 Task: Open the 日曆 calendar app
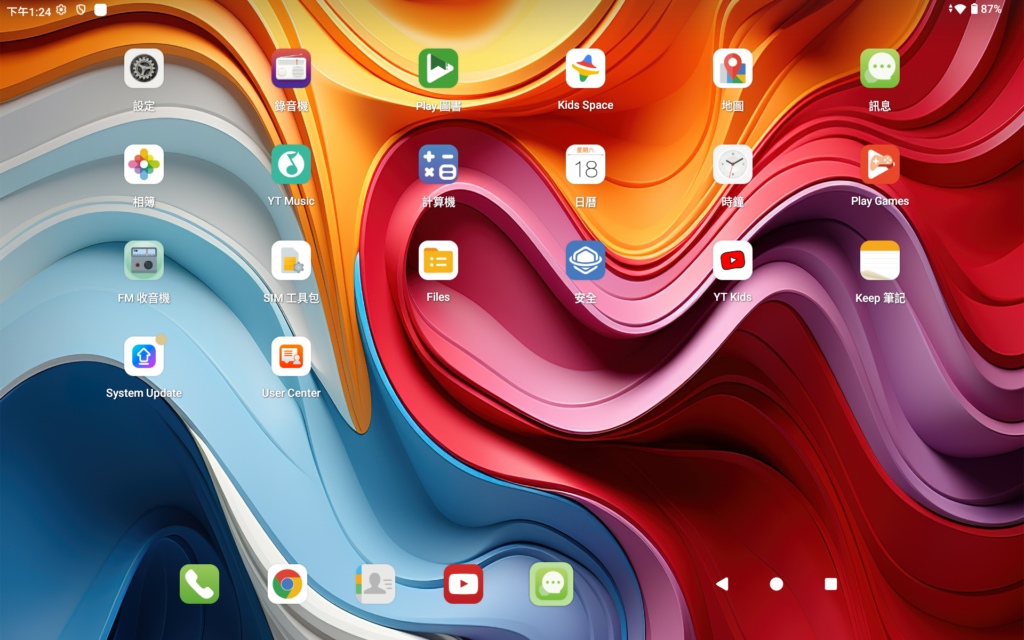[x=585, y=165]
